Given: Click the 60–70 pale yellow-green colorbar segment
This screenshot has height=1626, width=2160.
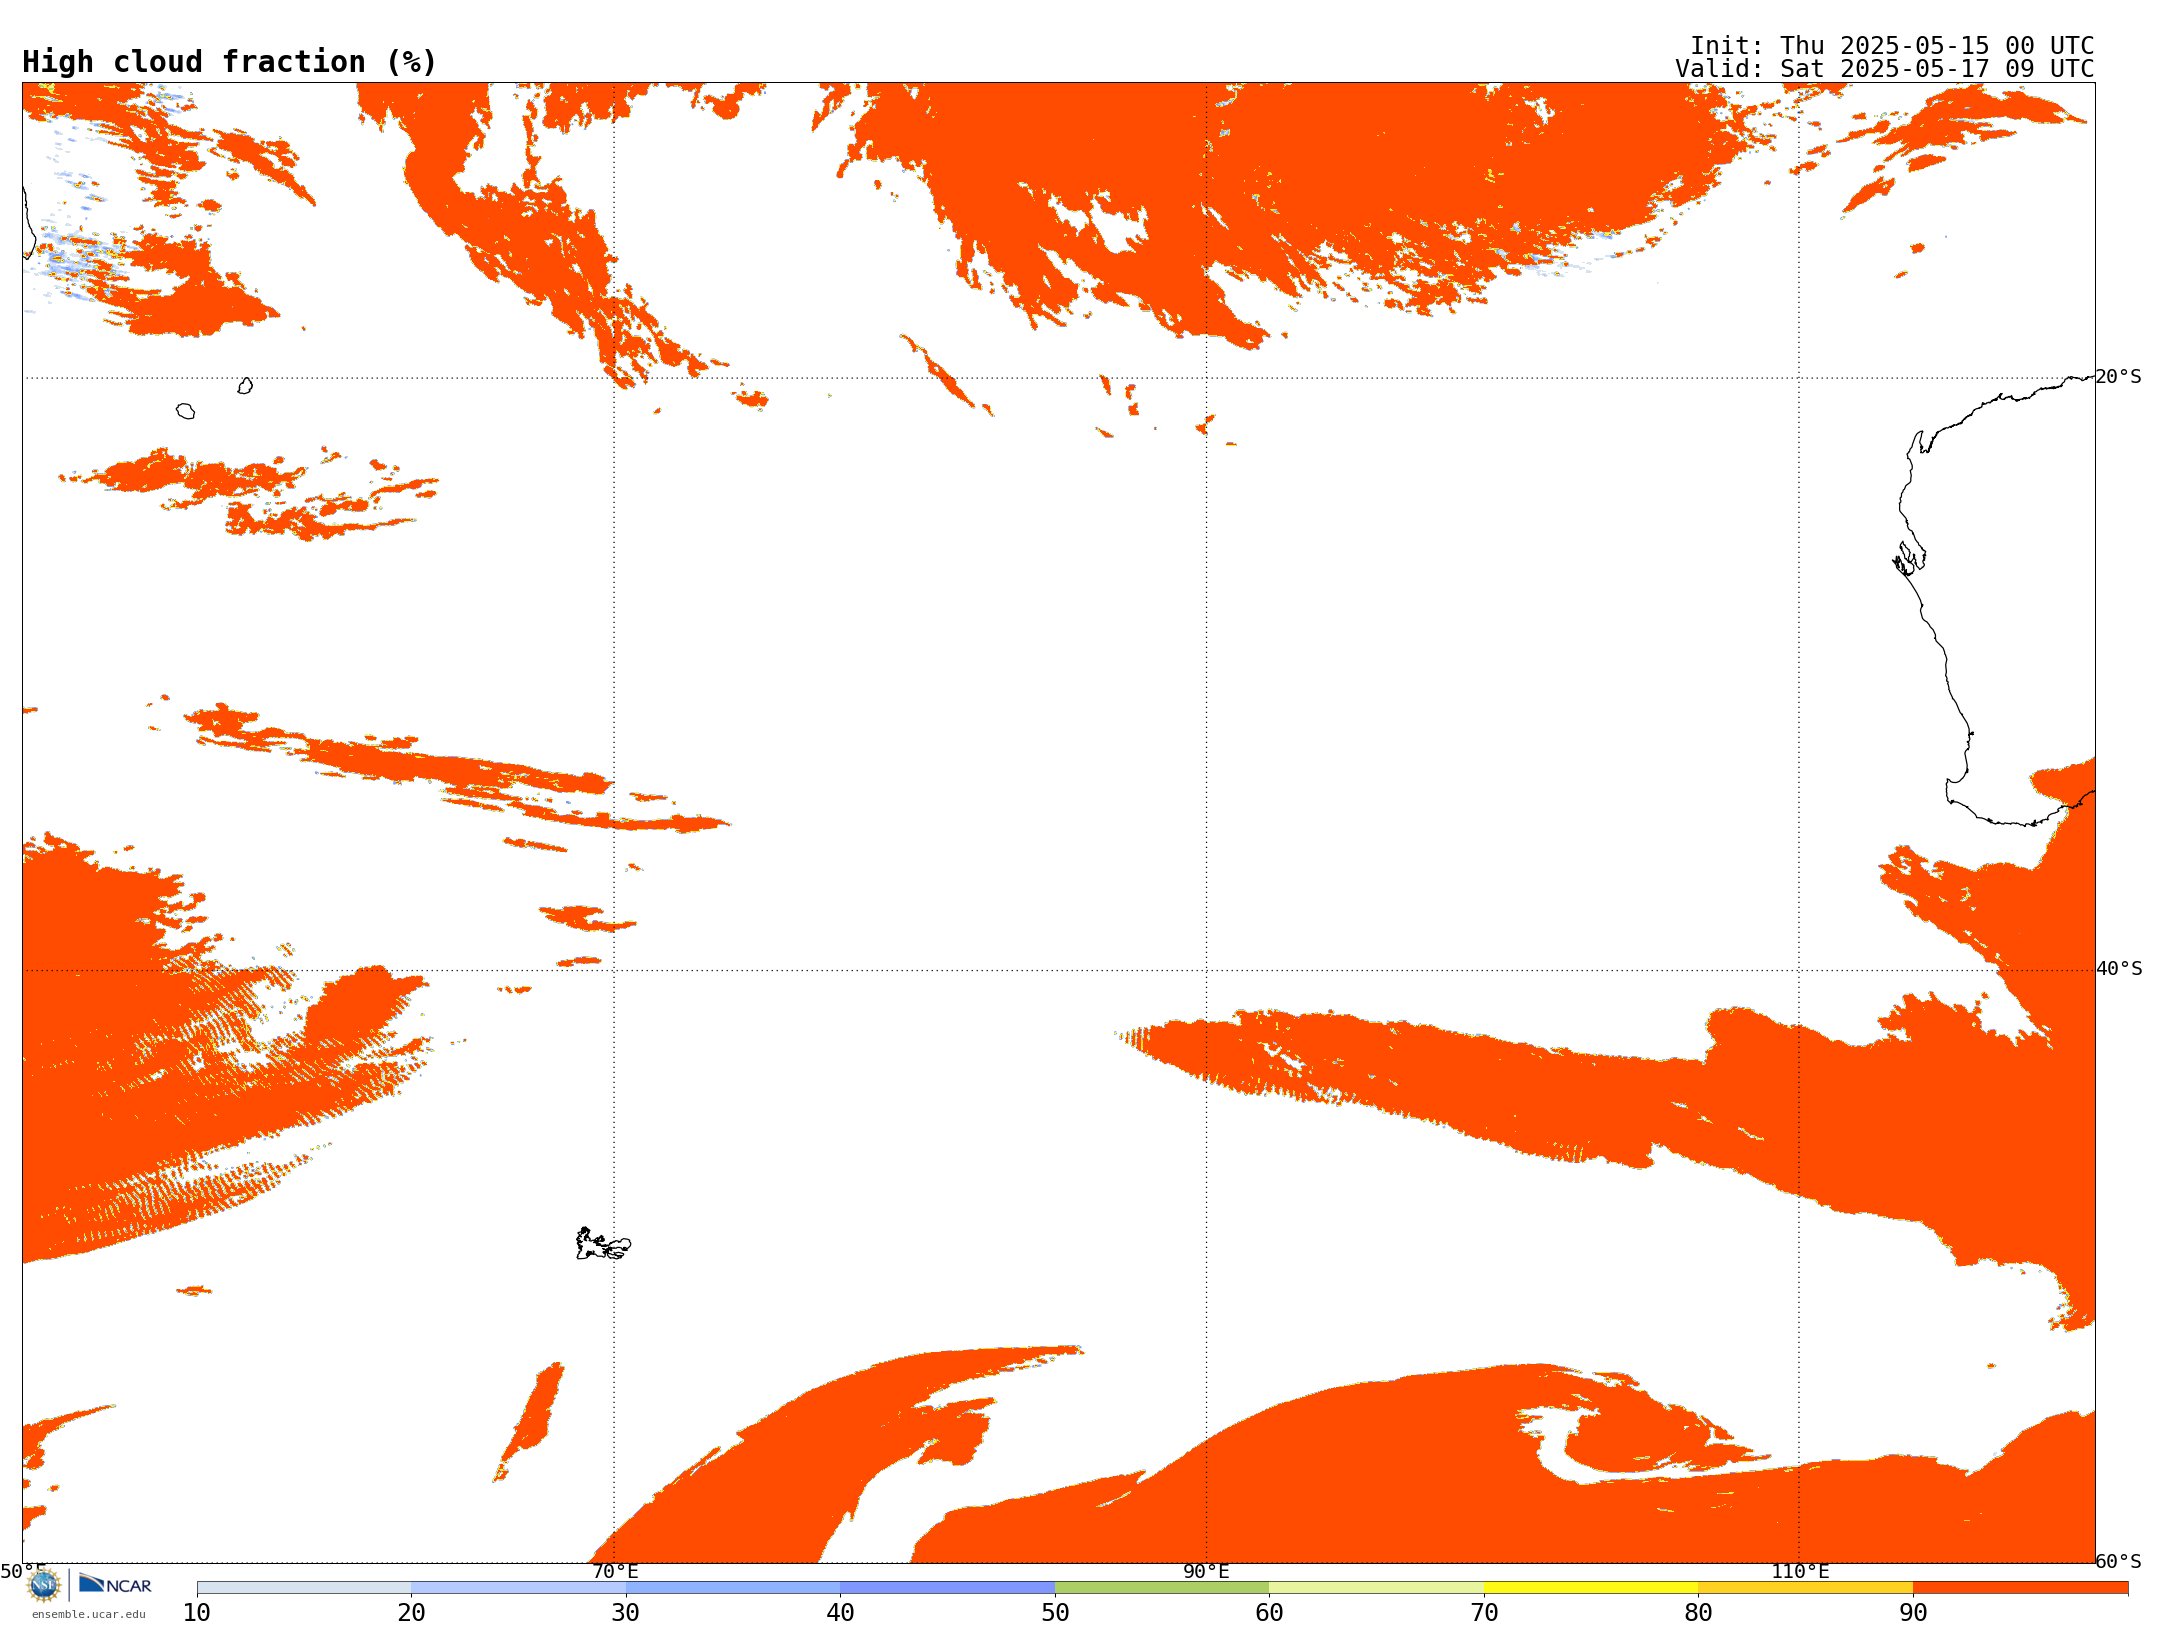Looking at the screenshot, I should pos(1376,1588).
